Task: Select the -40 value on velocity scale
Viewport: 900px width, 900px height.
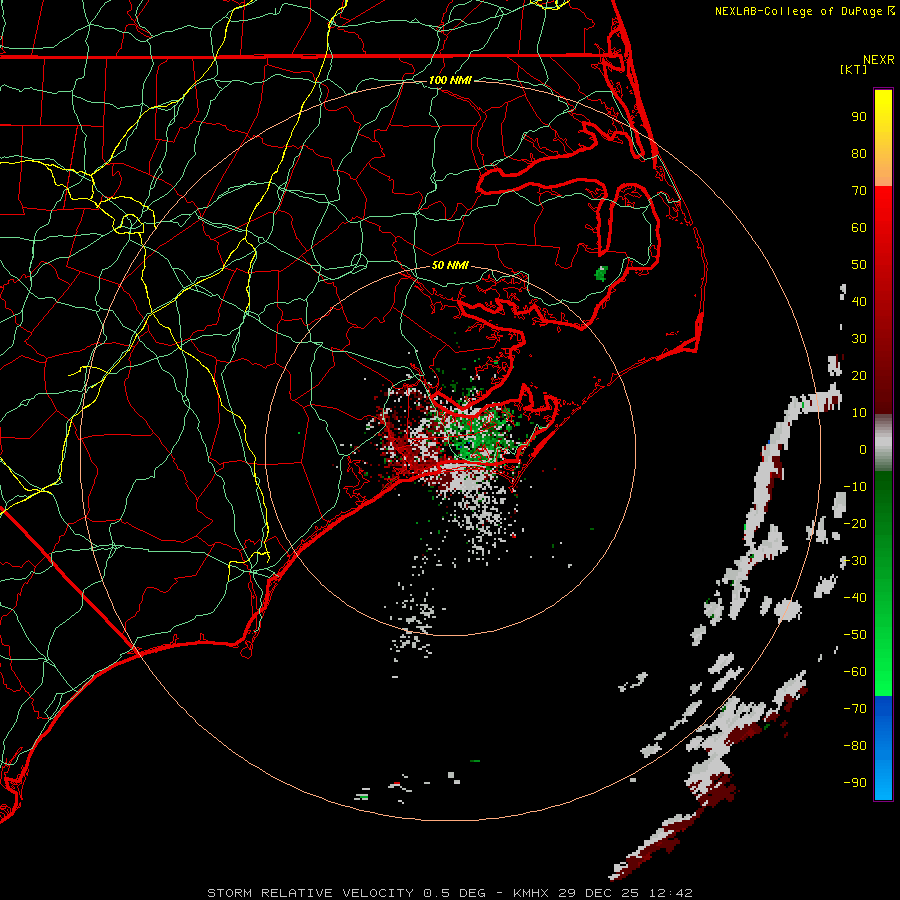Action: (x=855, y=598)
